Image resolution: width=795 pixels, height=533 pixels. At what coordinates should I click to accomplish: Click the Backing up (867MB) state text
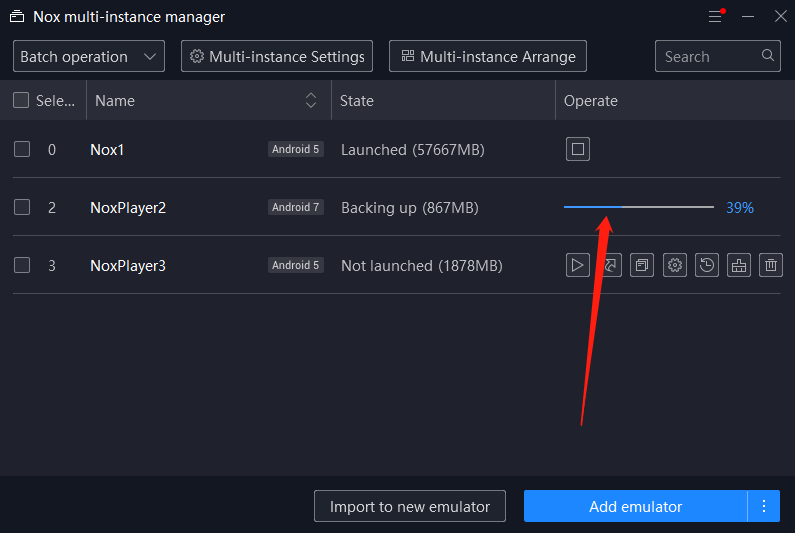(410, 208)
